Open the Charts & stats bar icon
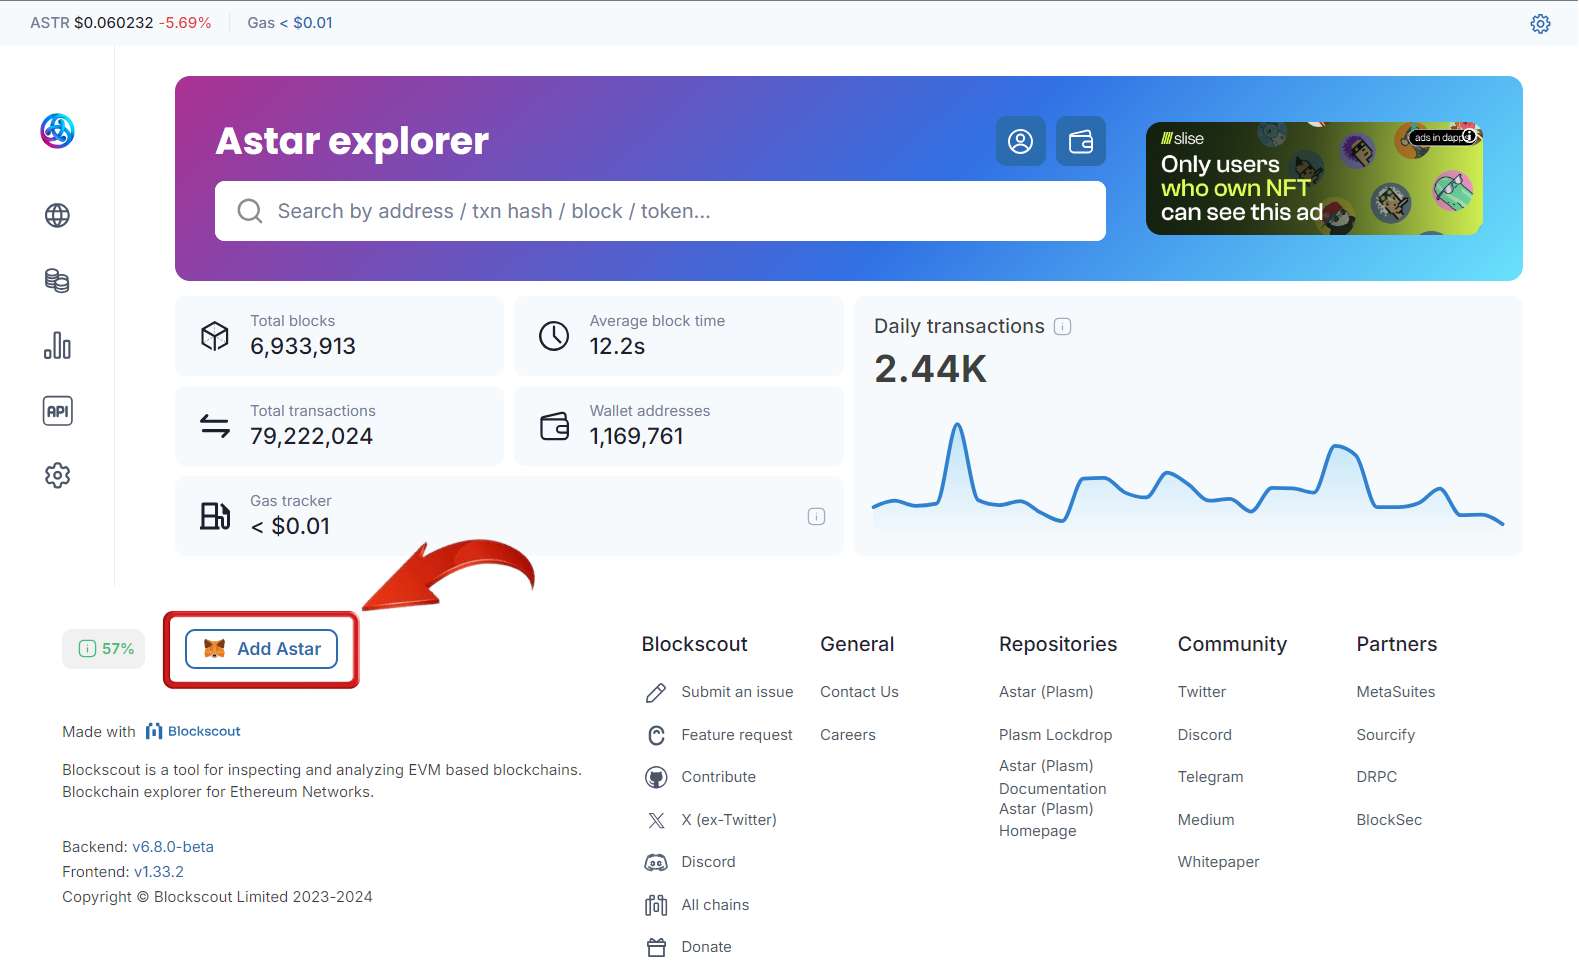Image resolution: width=1579 pixels, height=979 pixels. pos(57,346)
